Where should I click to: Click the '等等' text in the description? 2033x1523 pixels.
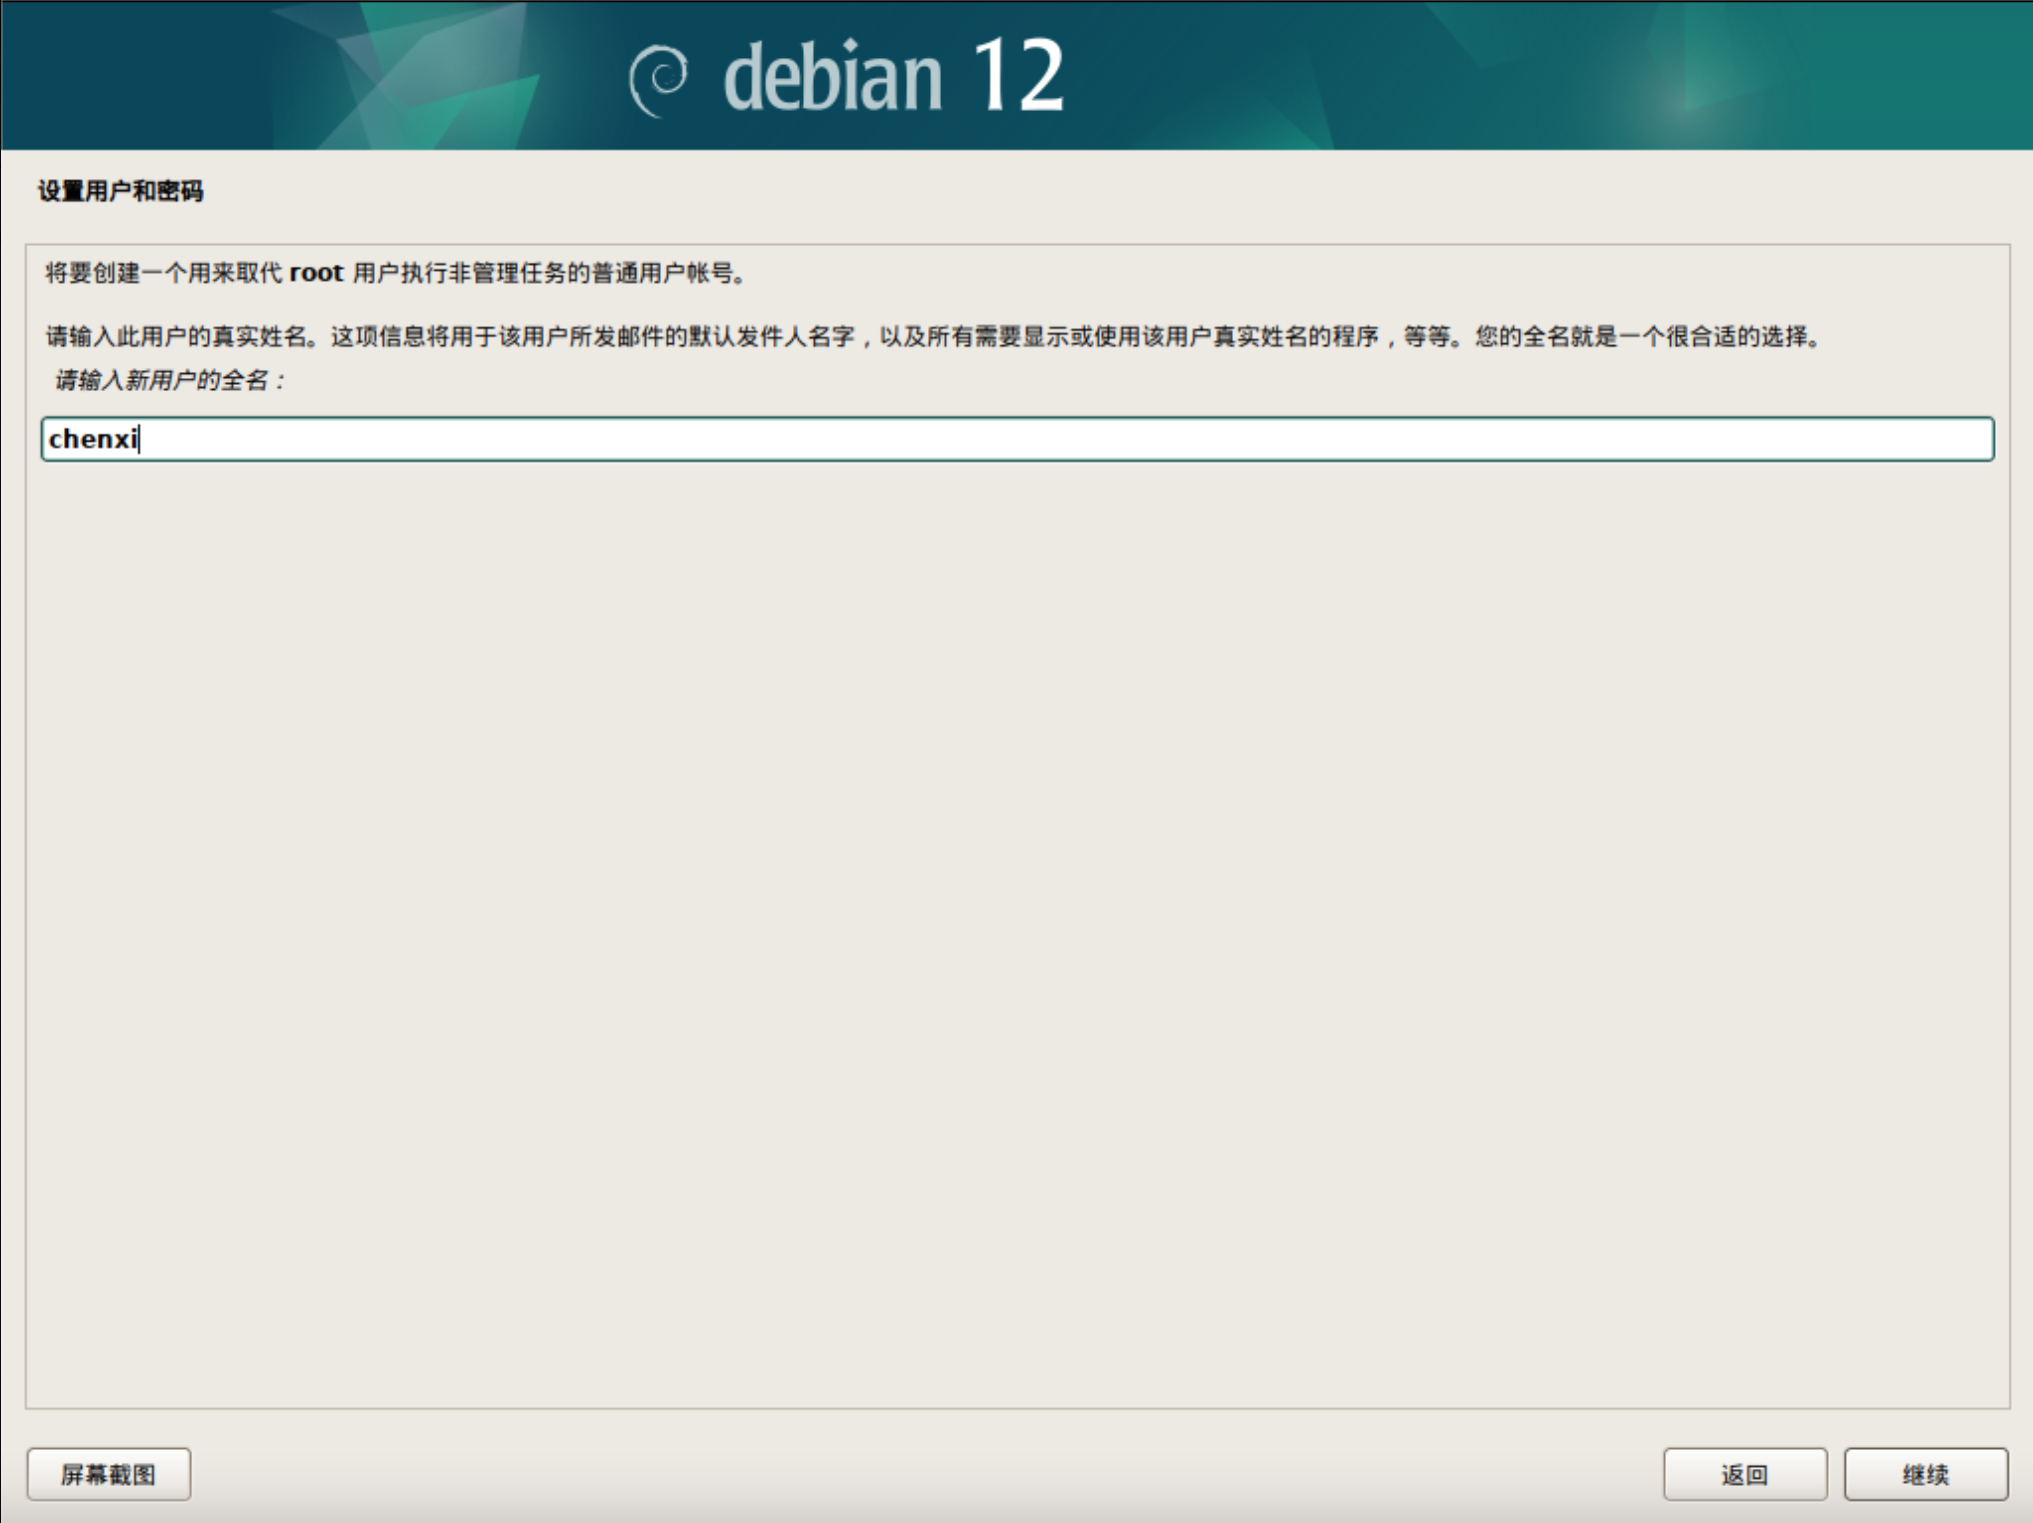[1427, 337]
